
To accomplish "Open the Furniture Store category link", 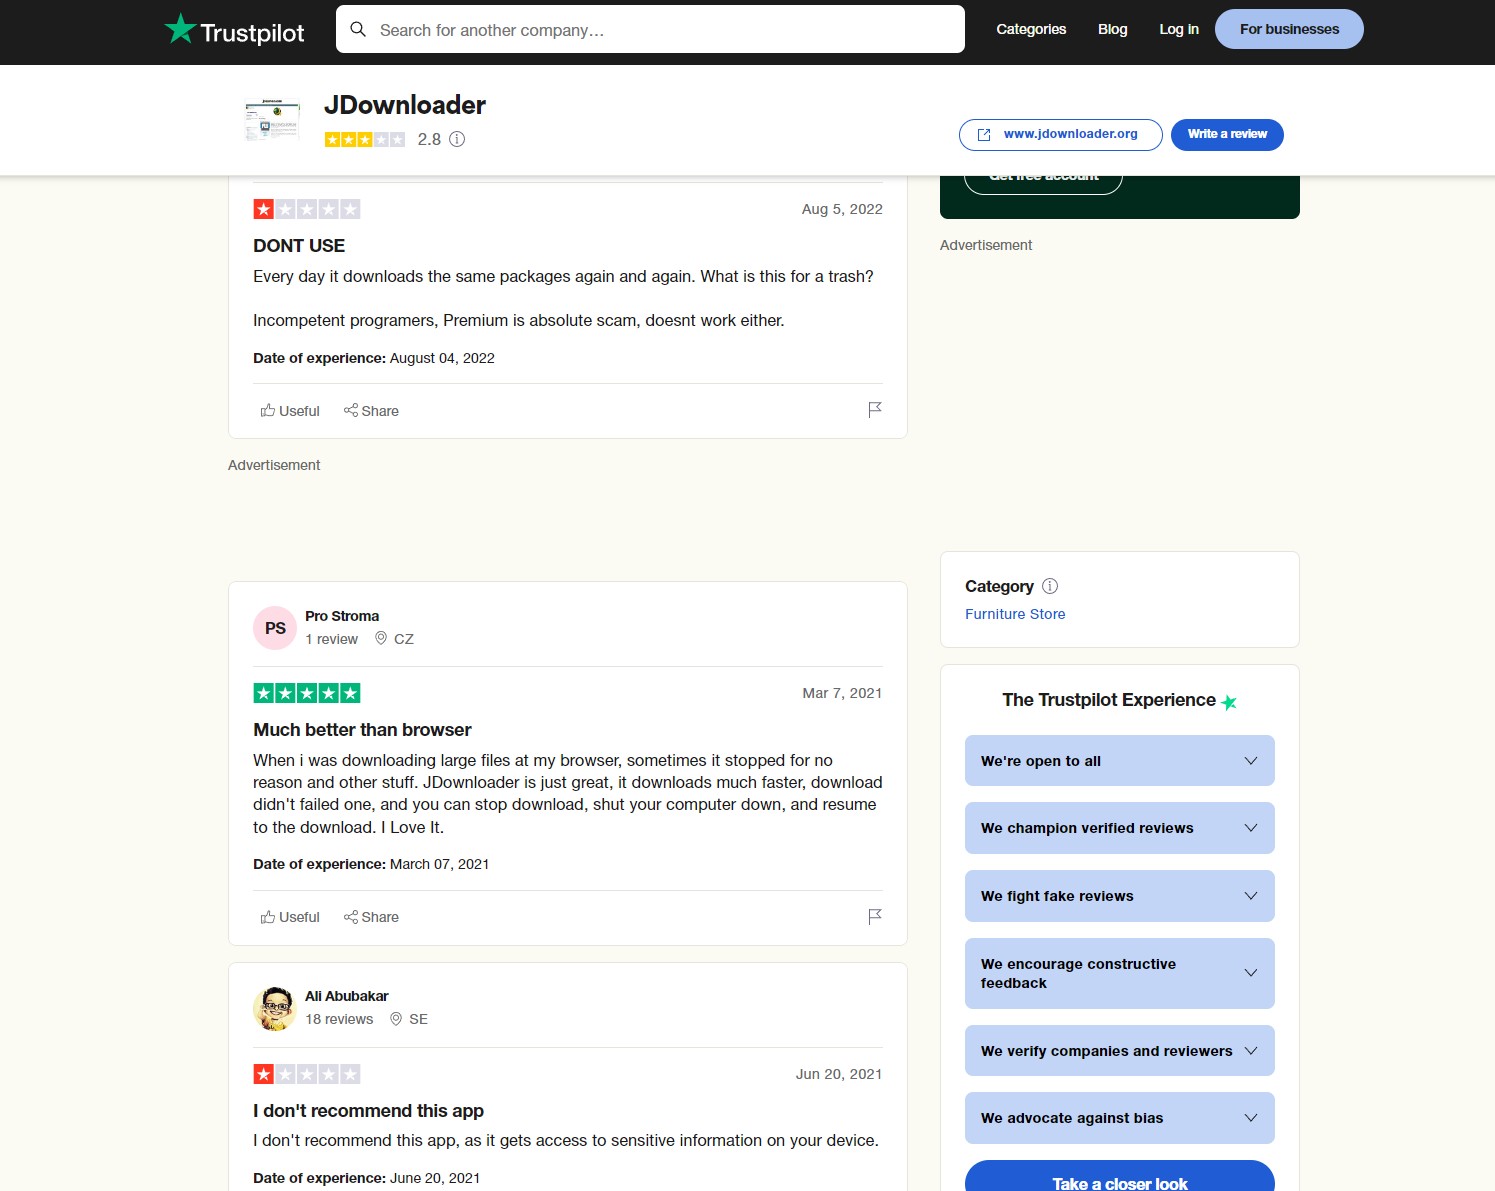I will [1015, 614].
